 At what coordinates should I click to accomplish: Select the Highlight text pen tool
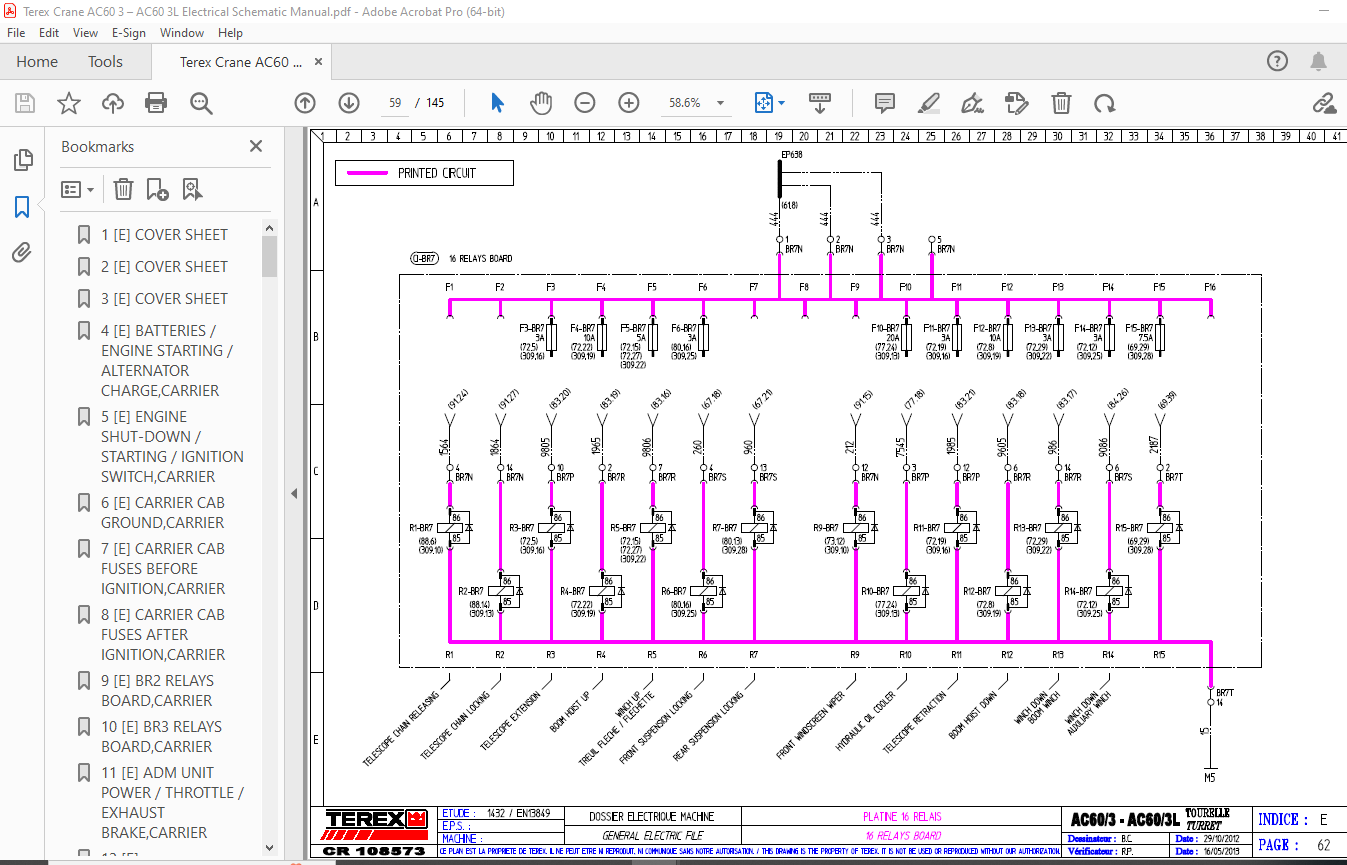tap(929, 102)
